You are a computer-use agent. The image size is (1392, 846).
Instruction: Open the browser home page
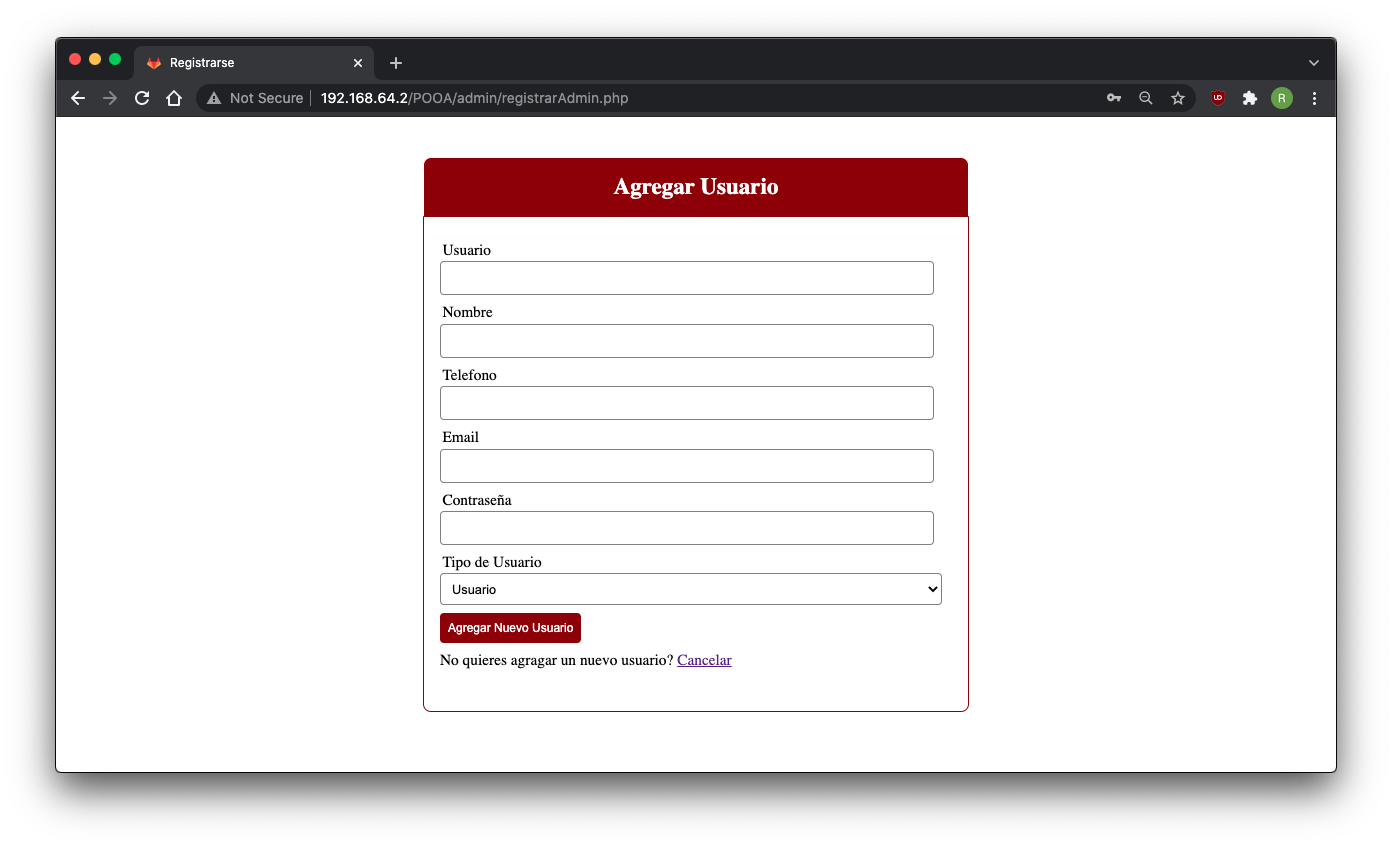click(x=174, y=97)
